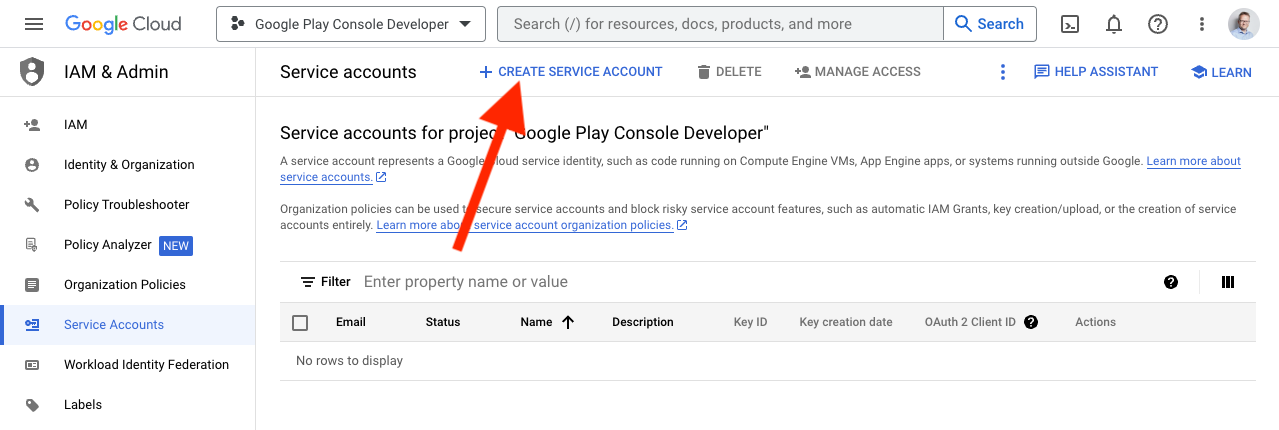Click the Service accounts page title

(x=348, y=72)
